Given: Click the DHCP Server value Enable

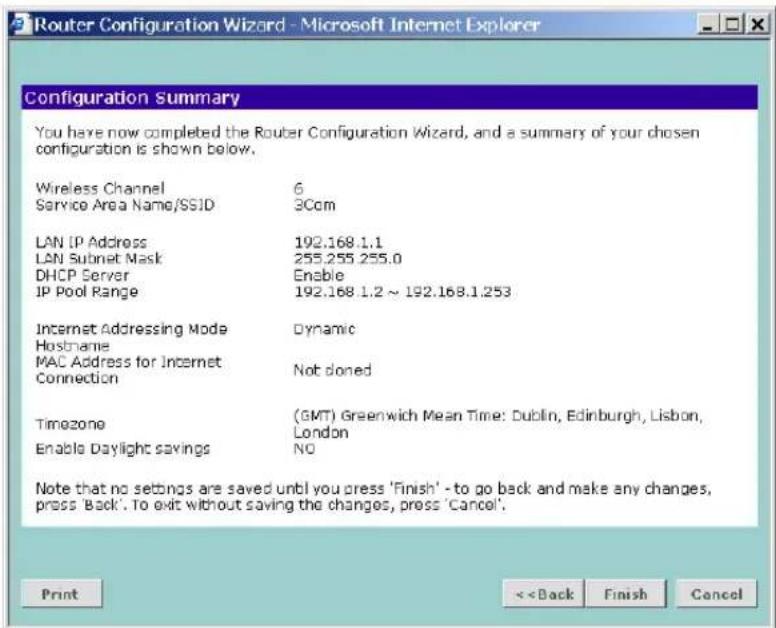Looking at the screenshot, I should click(319, 275).
